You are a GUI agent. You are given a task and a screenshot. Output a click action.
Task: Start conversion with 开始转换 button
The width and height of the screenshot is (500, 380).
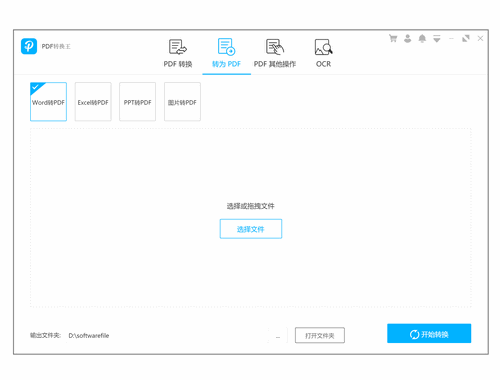click(x=429, y=333)
